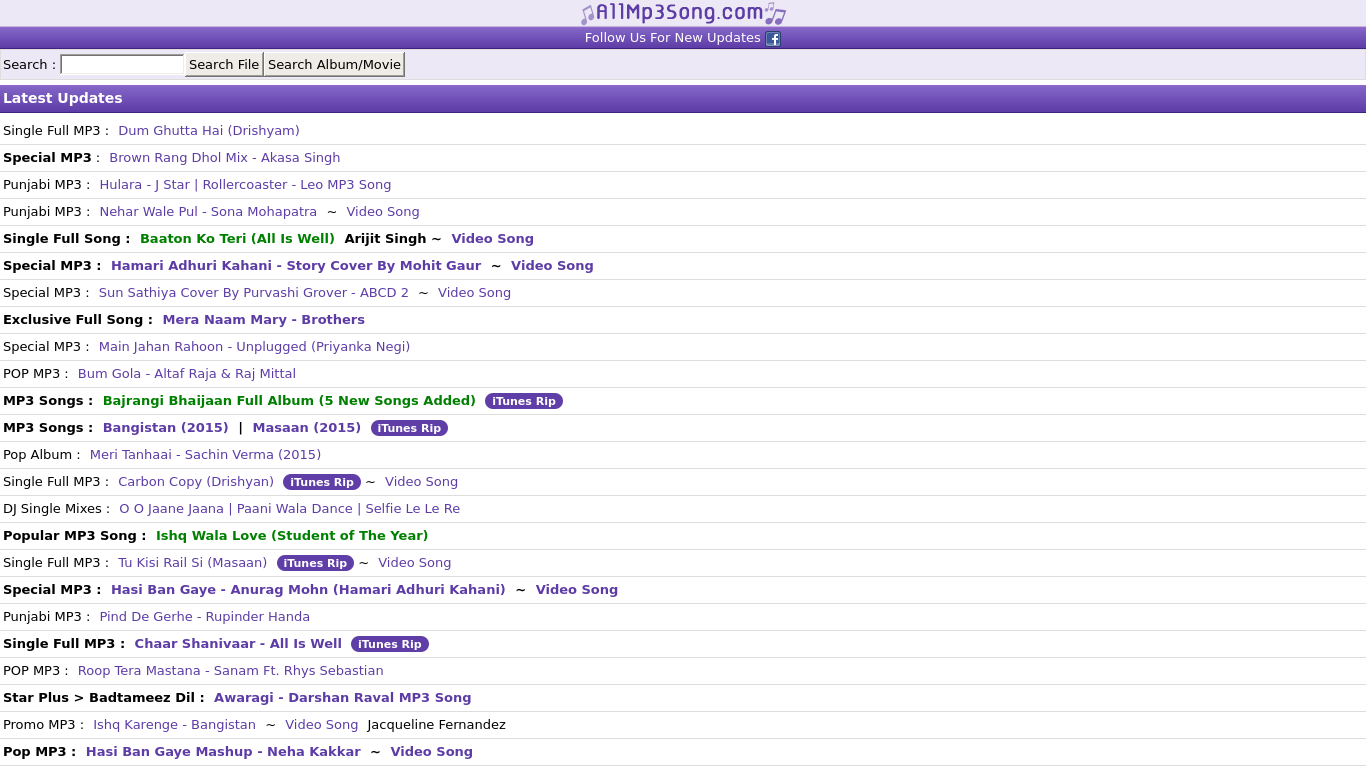Image resolution: width=1366 pixels, height=768 pixels.
Task: Open Masaan (2015) link
Action: 307,428
